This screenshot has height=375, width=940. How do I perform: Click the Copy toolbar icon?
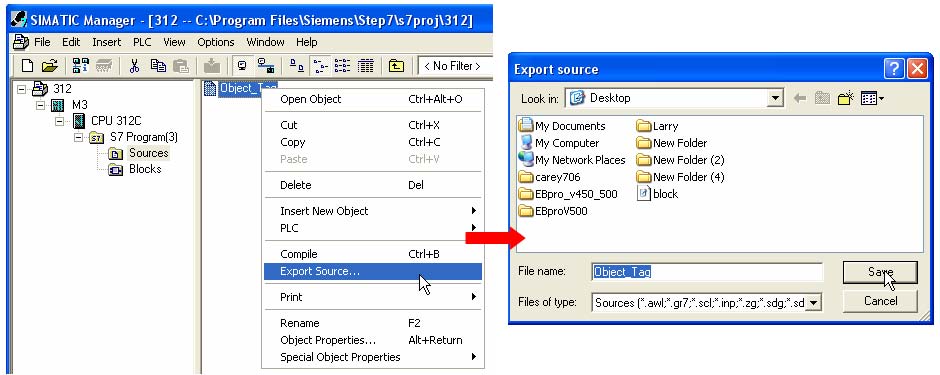(x=158, y=65)
